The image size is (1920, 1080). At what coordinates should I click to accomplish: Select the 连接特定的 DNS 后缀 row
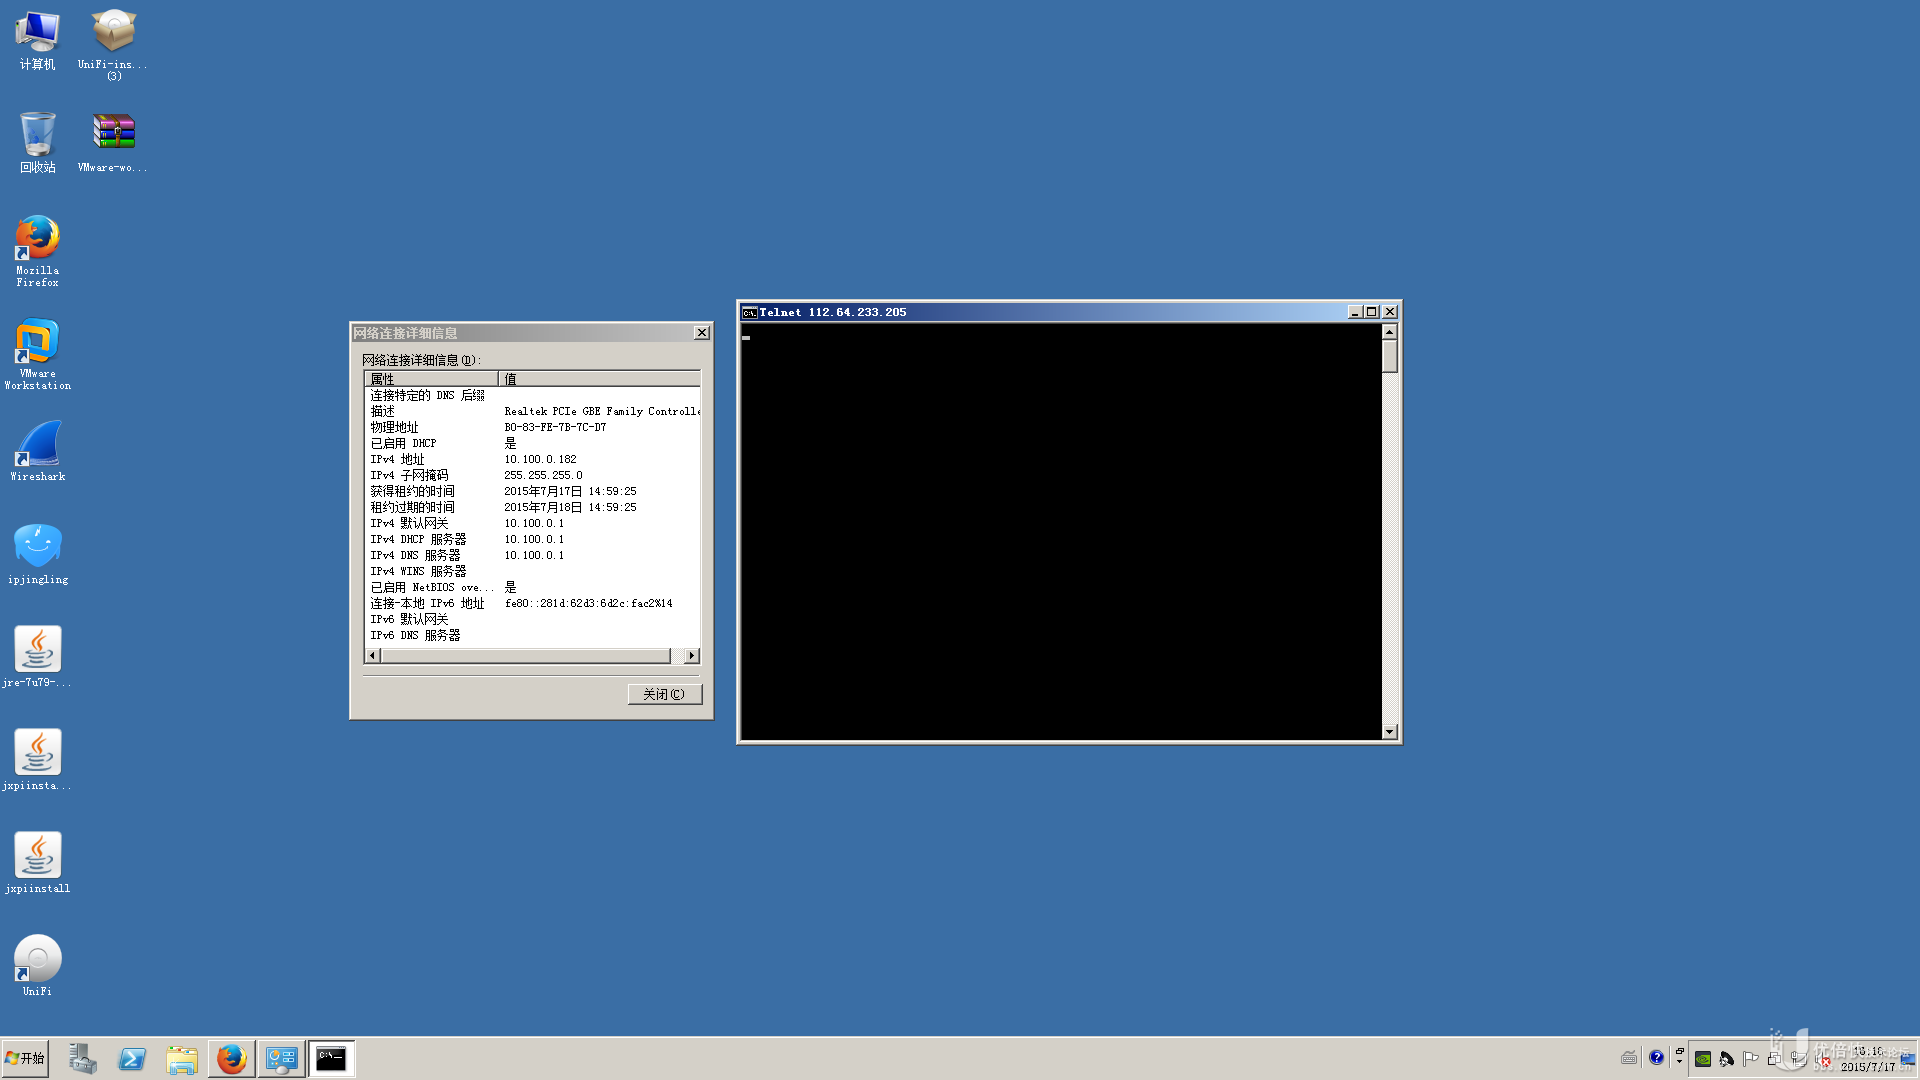pyautogui.click(x=532, y=395)
